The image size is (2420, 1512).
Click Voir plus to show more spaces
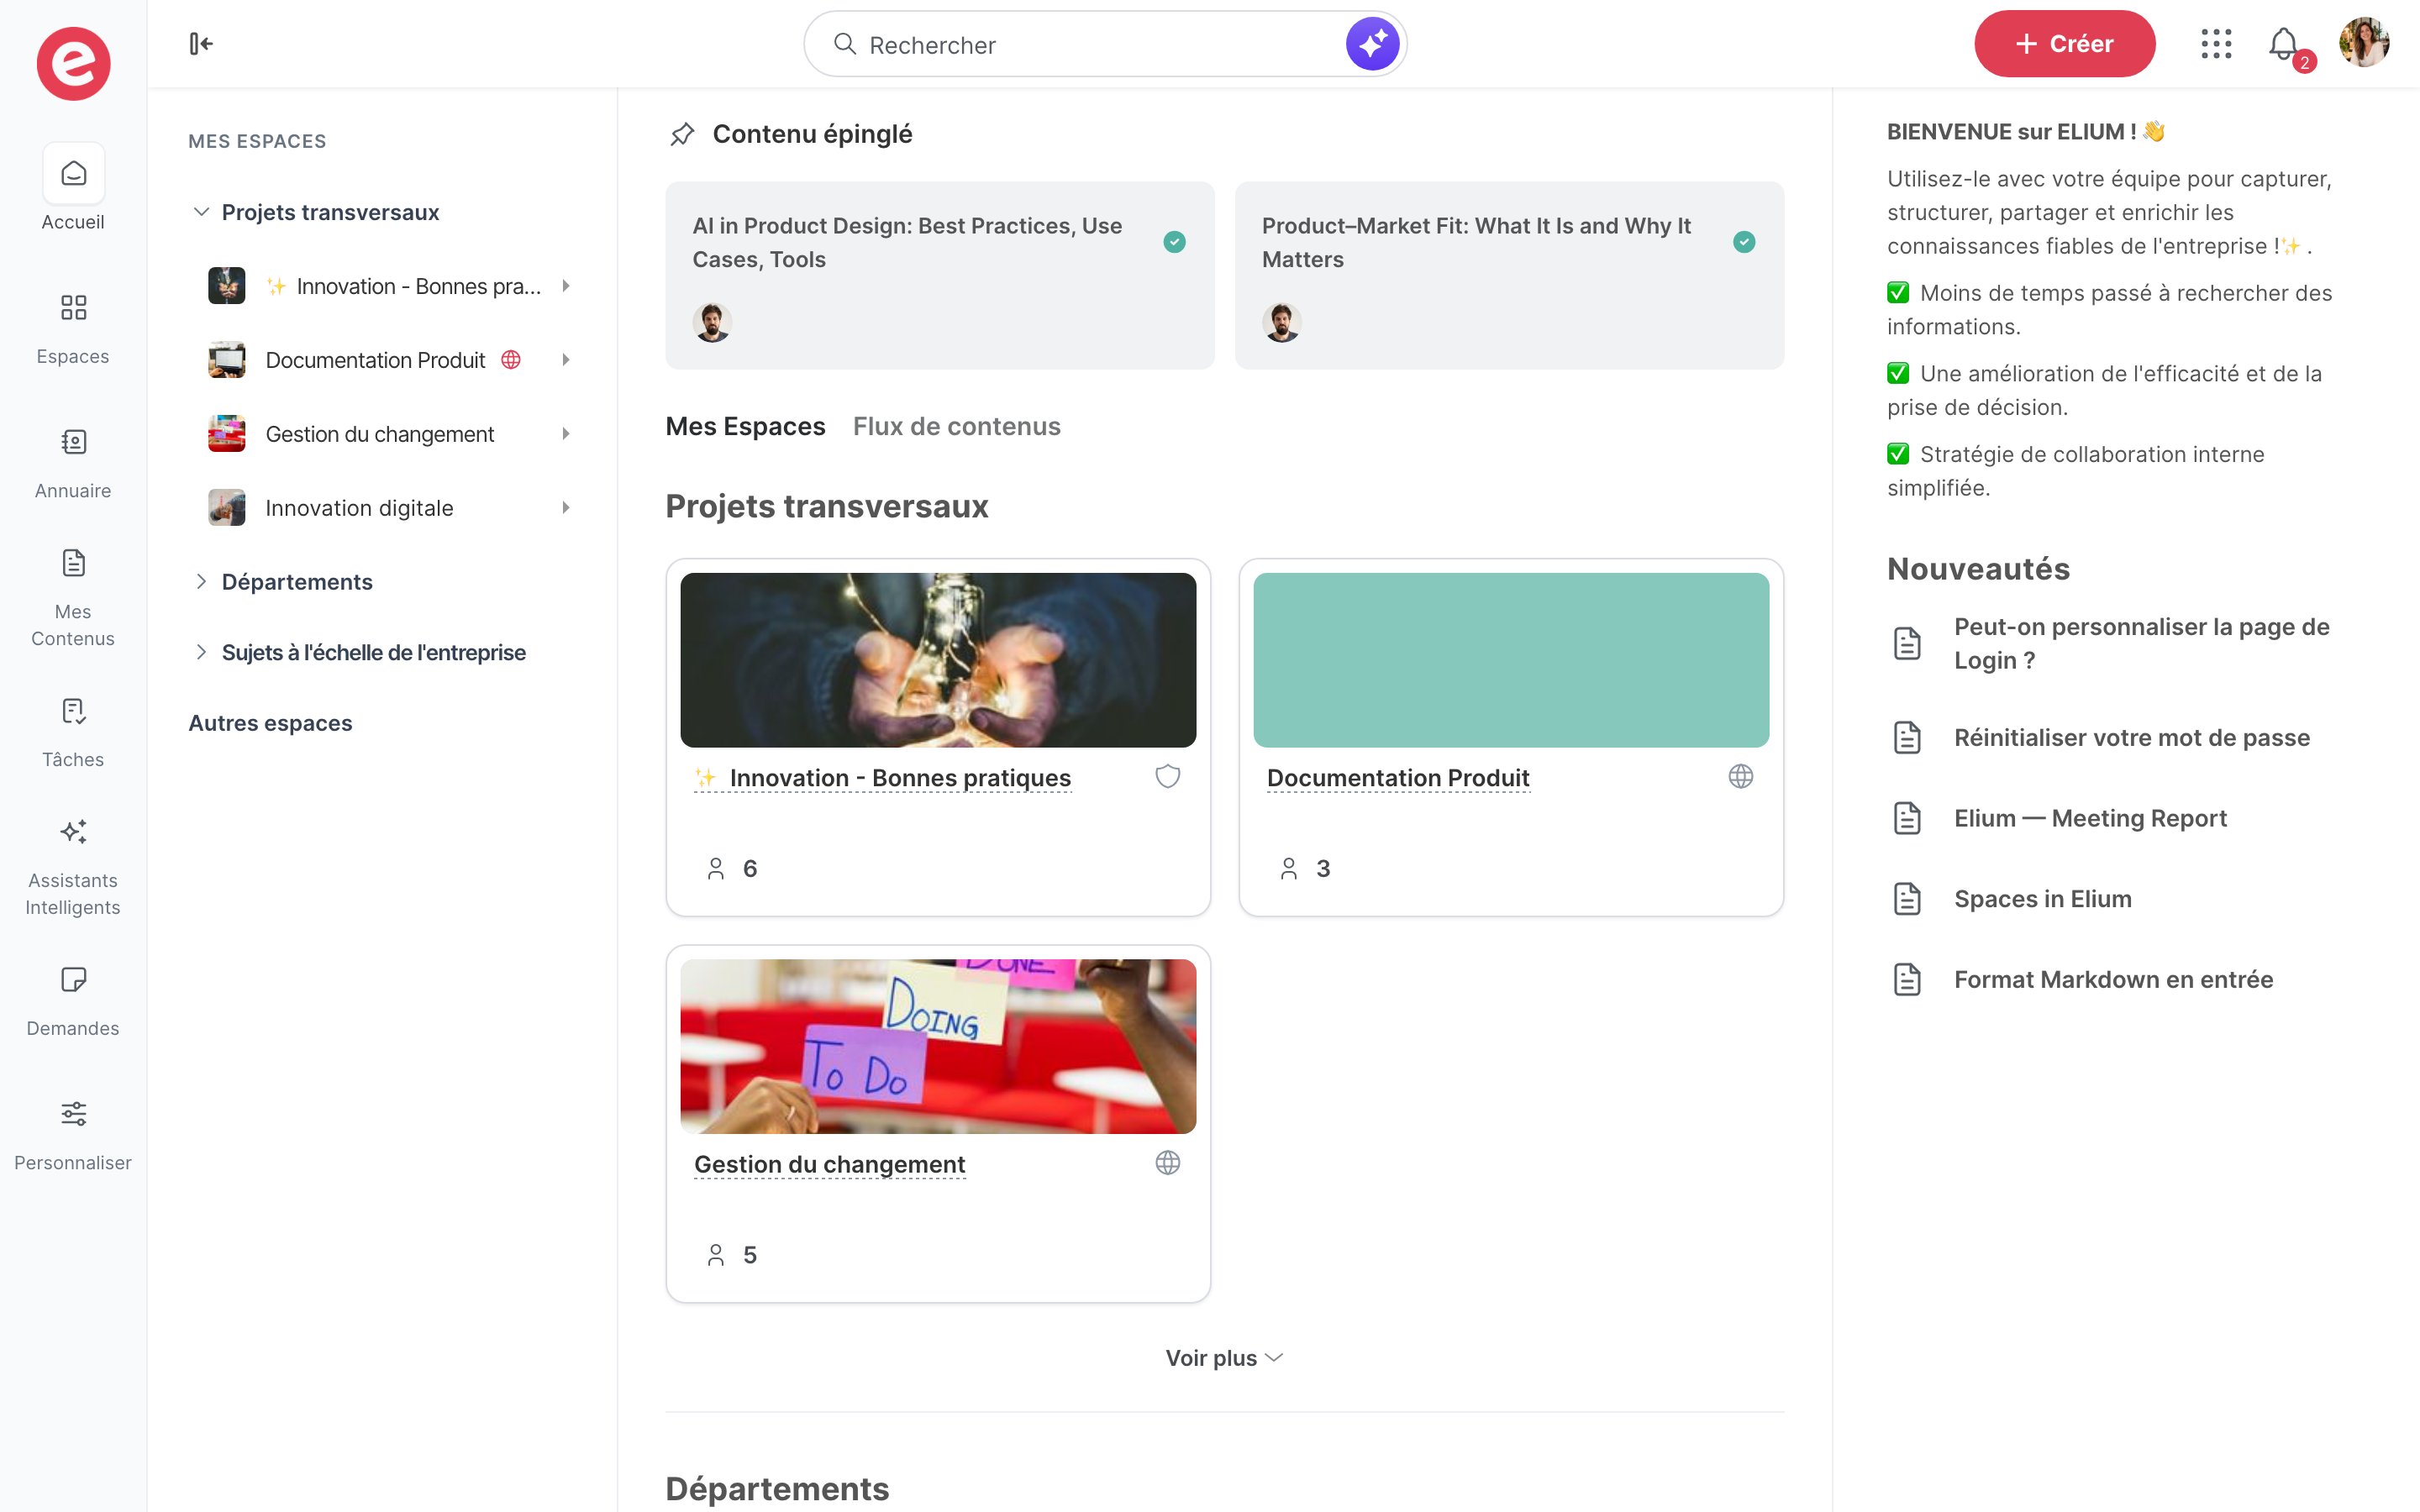[1224, 1358]
